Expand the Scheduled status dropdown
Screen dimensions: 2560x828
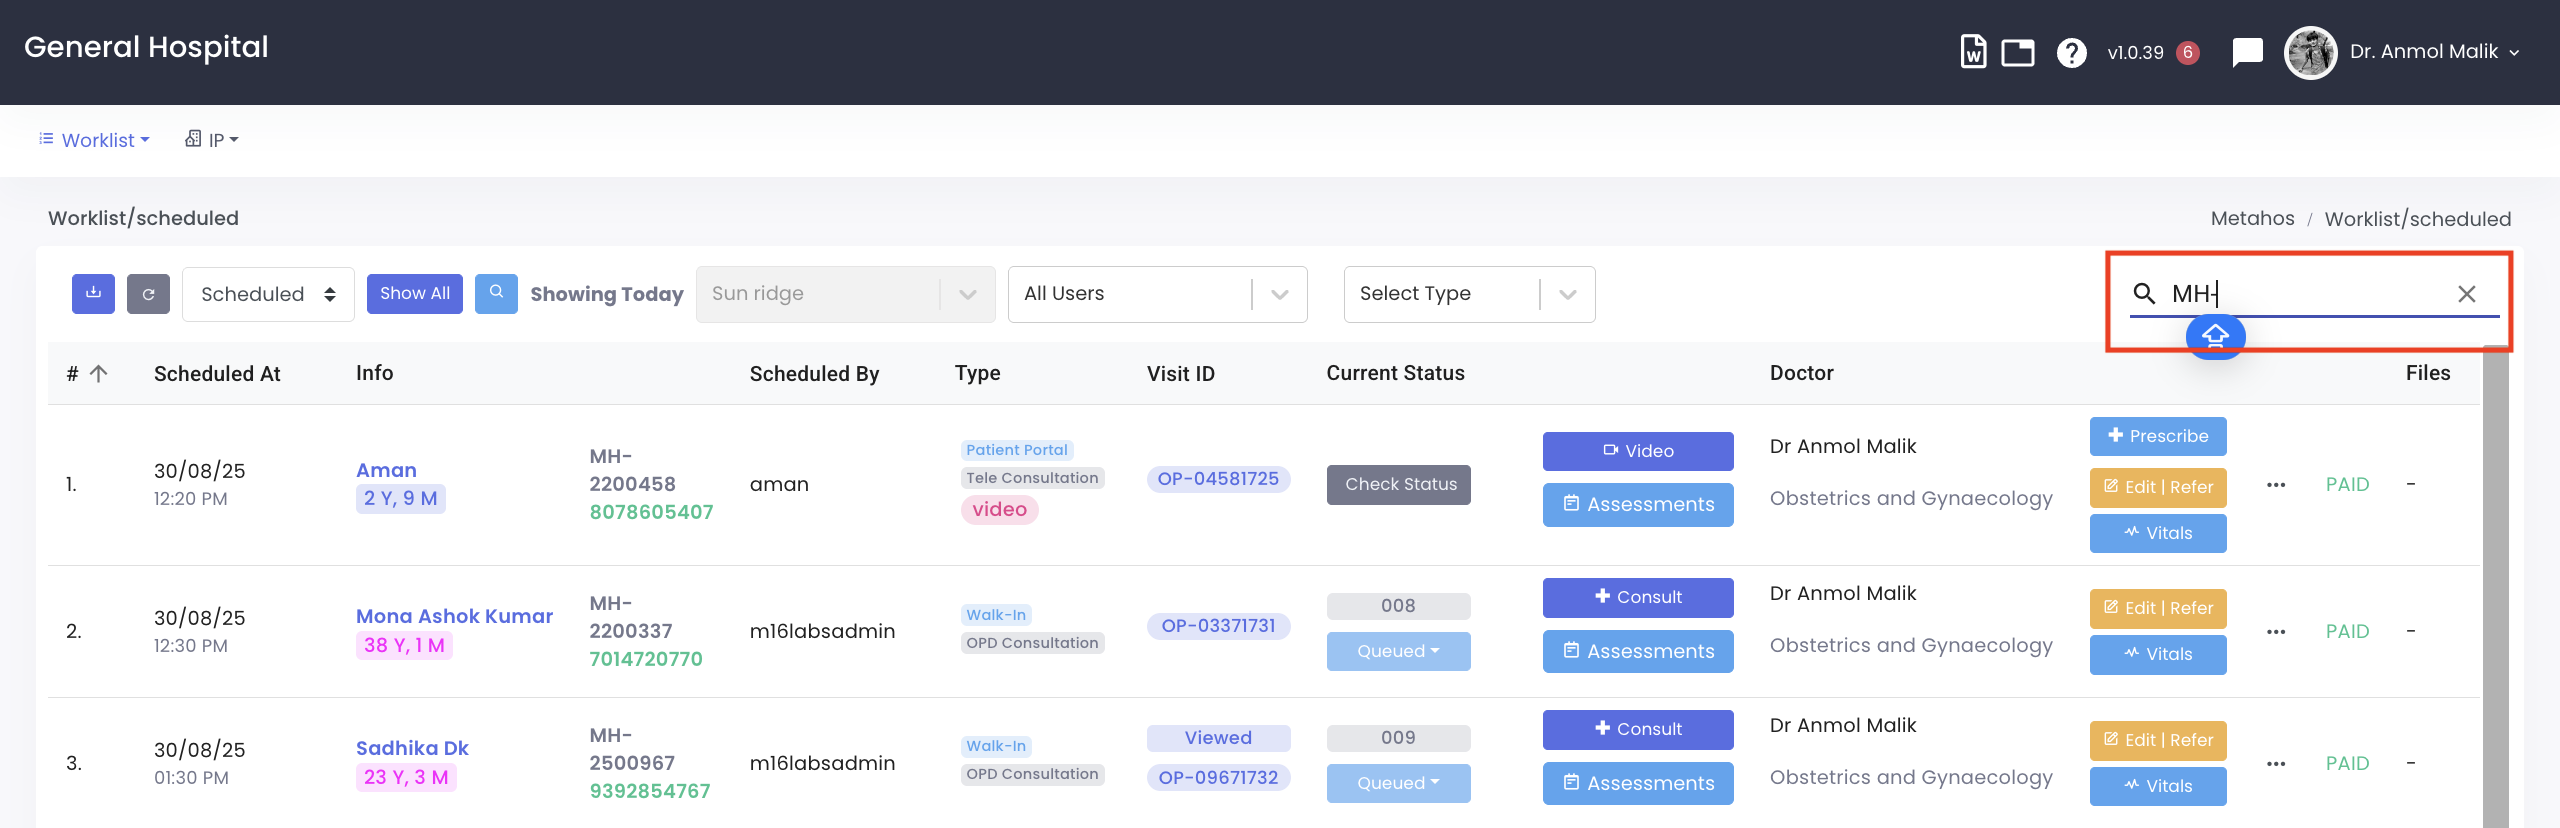(268, 294)
